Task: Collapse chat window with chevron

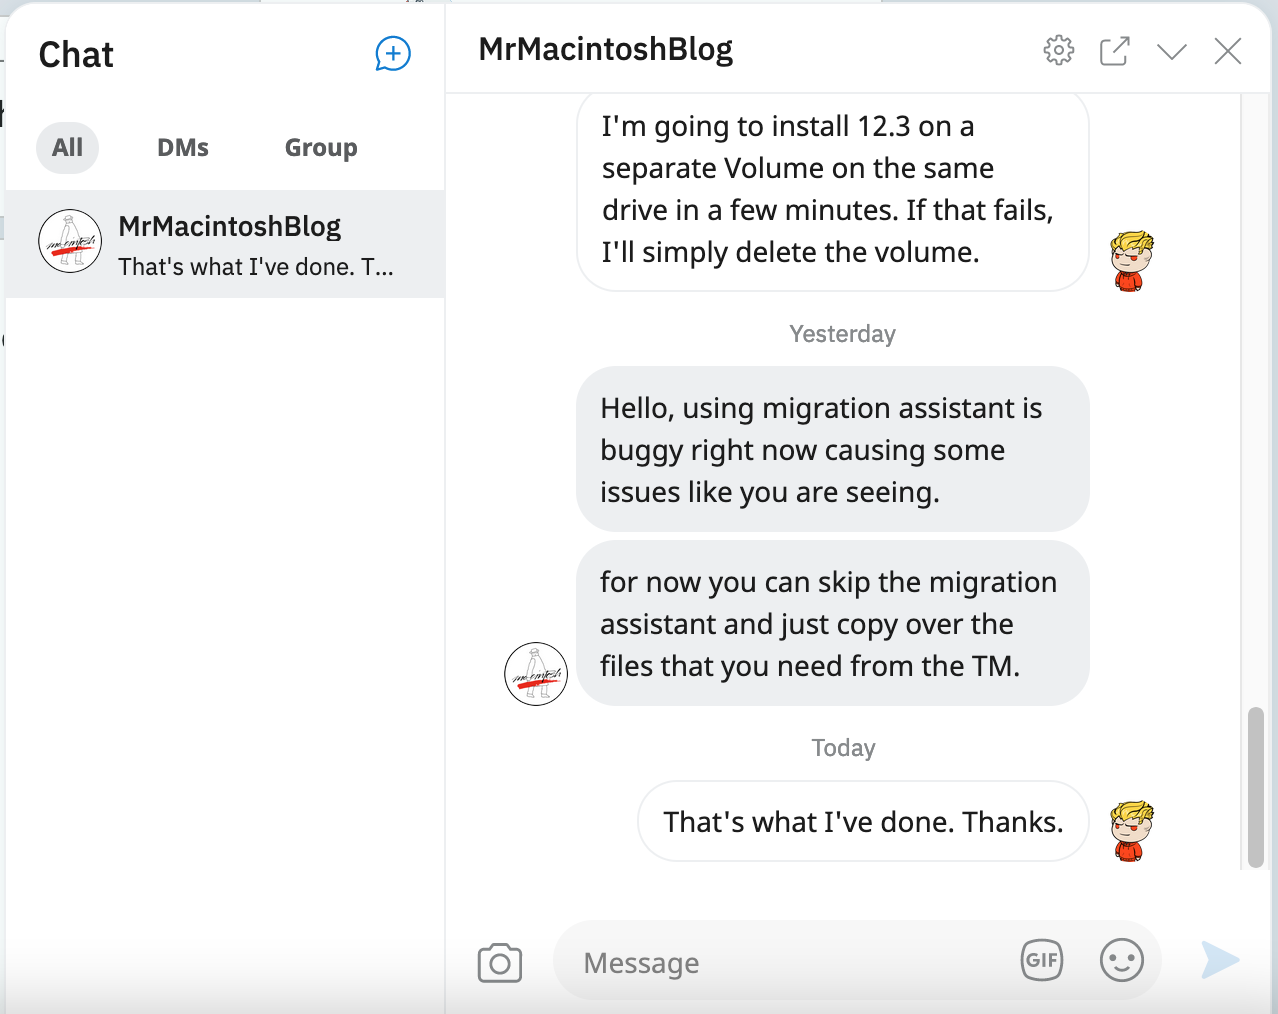Action: point(1171,51)
